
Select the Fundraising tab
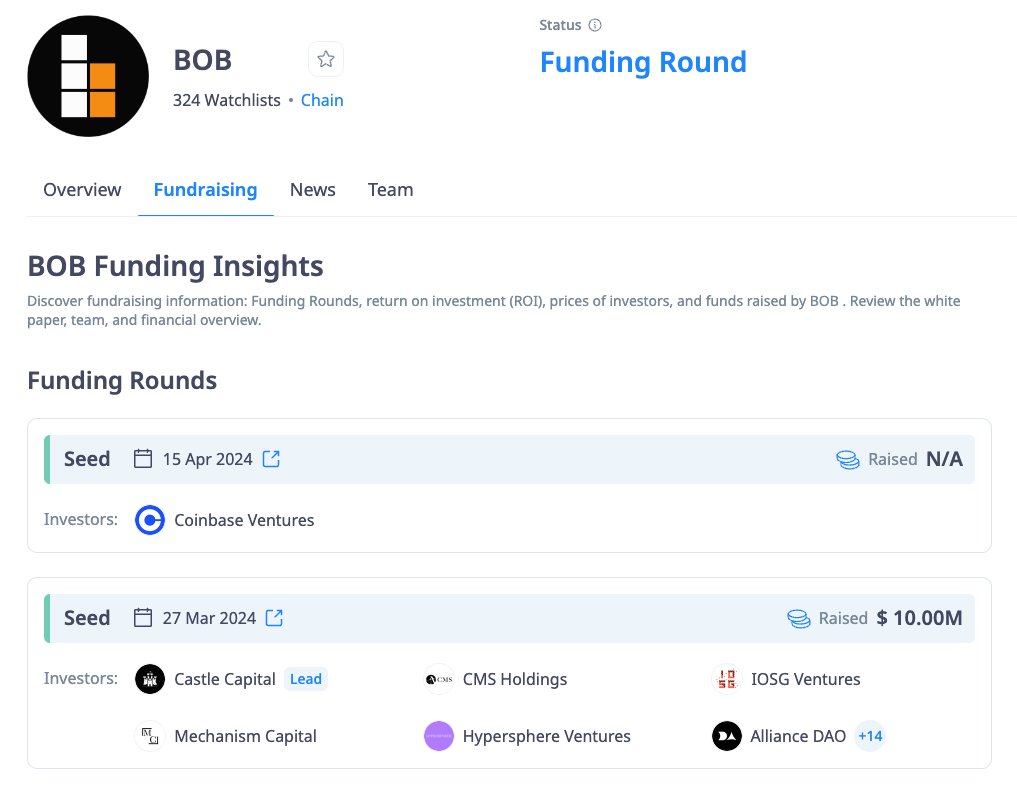(x=205, y=190)
